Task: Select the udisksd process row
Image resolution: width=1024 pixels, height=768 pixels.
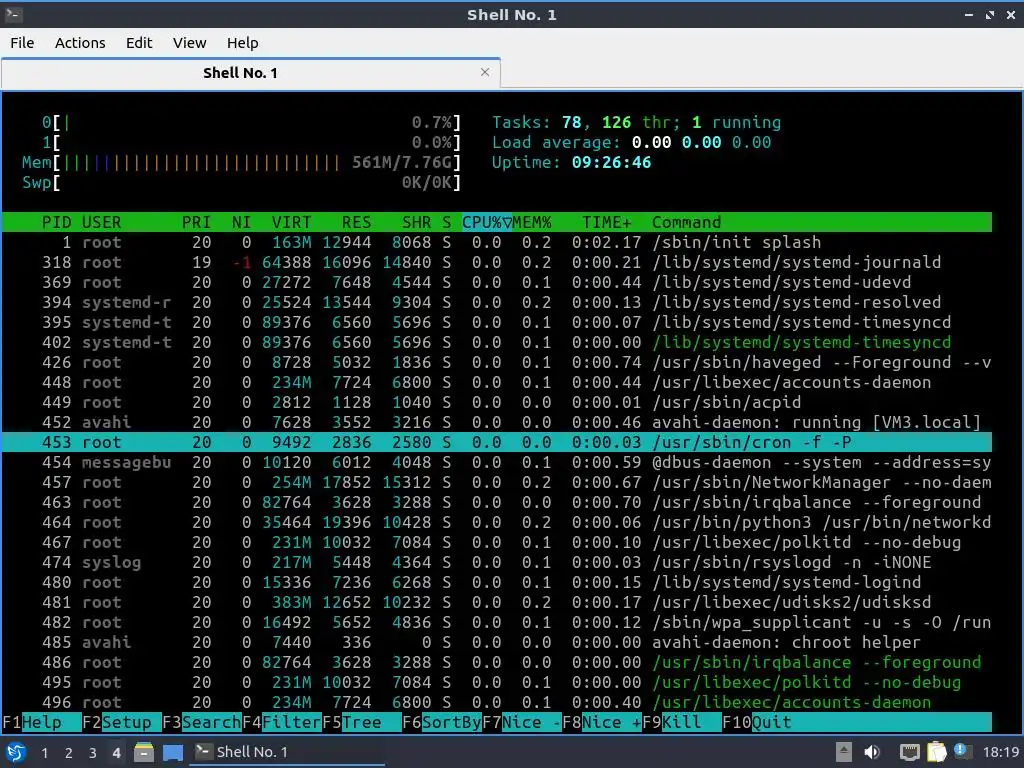Action: click(496, 602)
